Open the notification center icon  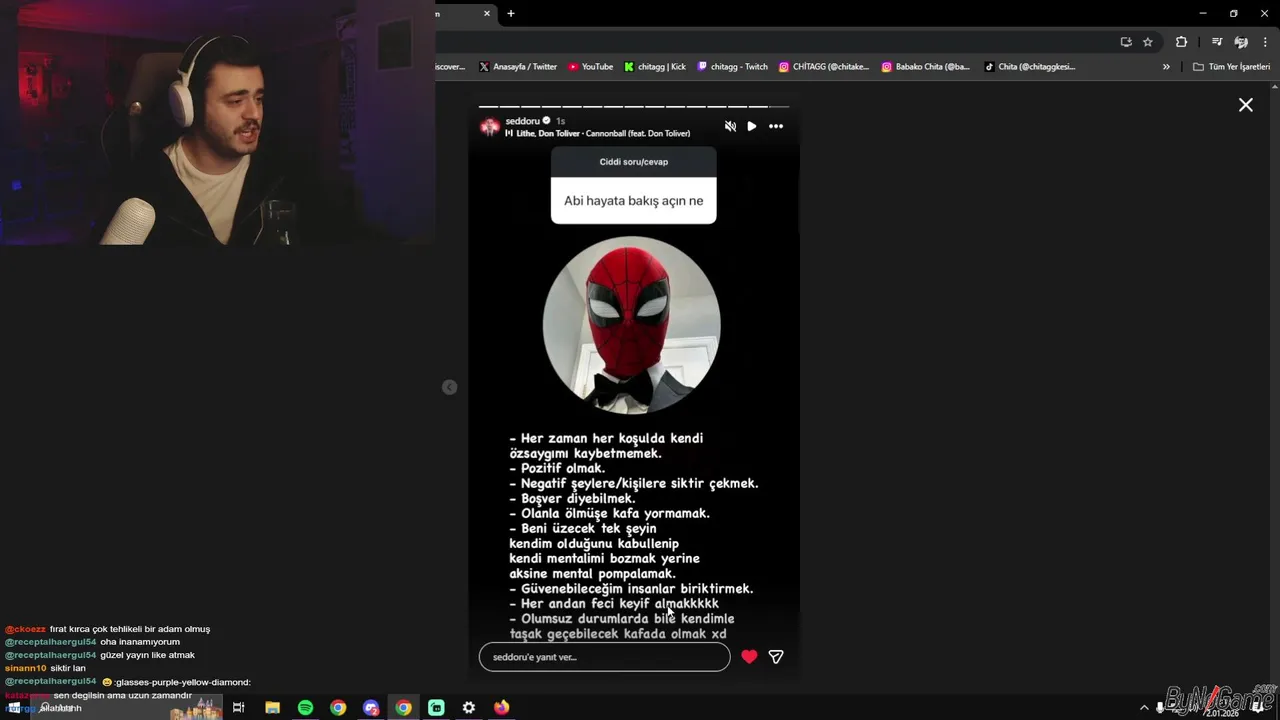[1257, 708]
